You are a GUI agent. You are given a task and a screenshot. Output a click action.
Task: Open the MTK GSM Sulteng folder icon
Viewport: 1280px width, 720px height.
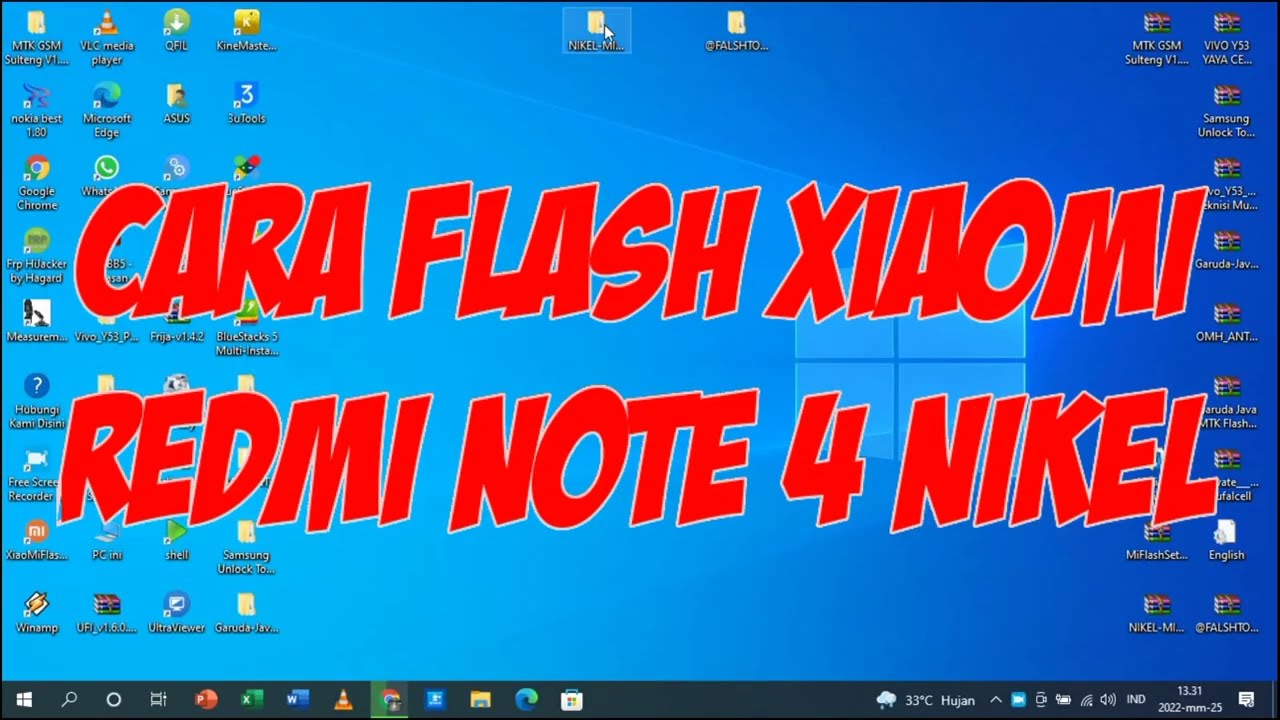[x=37, y=38]
